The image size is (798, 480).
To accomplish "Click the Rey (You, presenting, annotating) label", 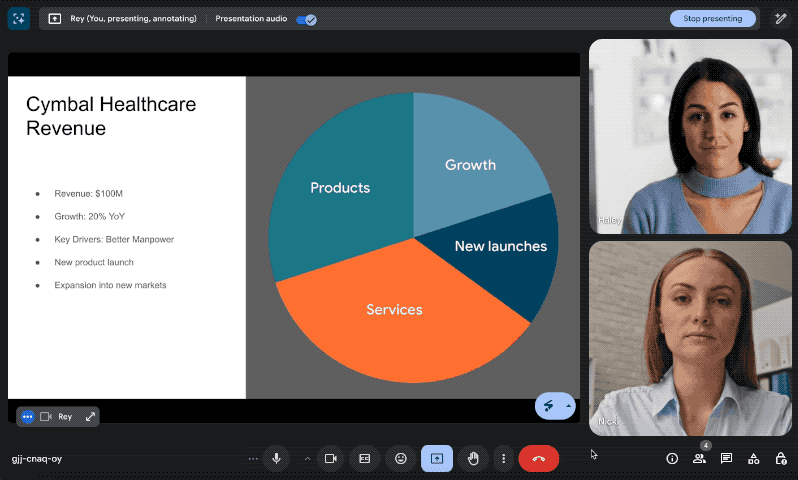I will tap(133, 19).
